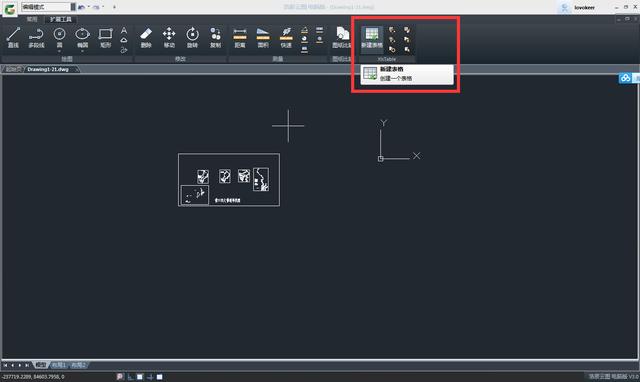Expand the Circle (圆) tool dropdown arrow

coord(60,51)
